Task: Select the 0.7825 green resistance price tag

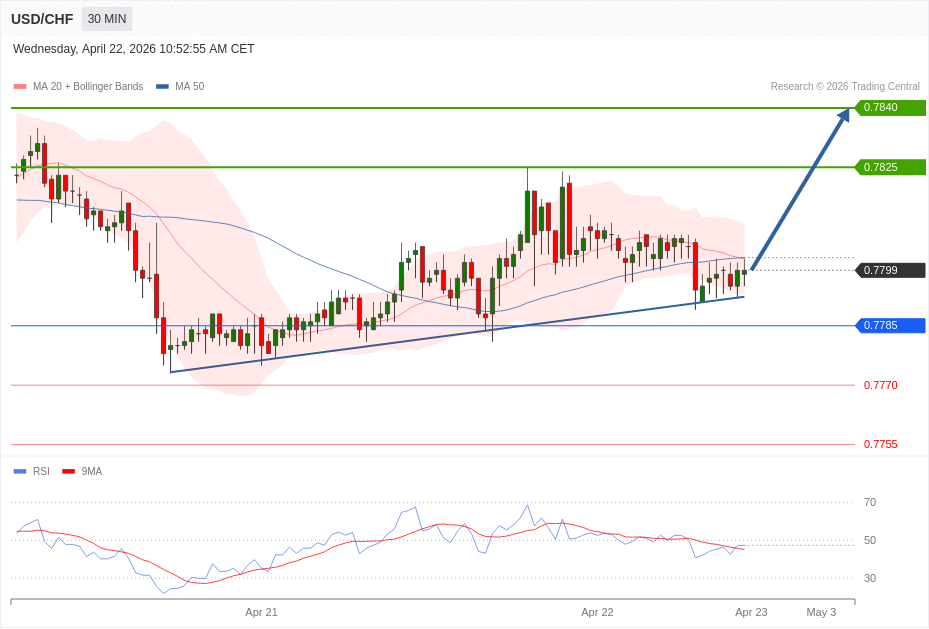Action: point(889,167)
